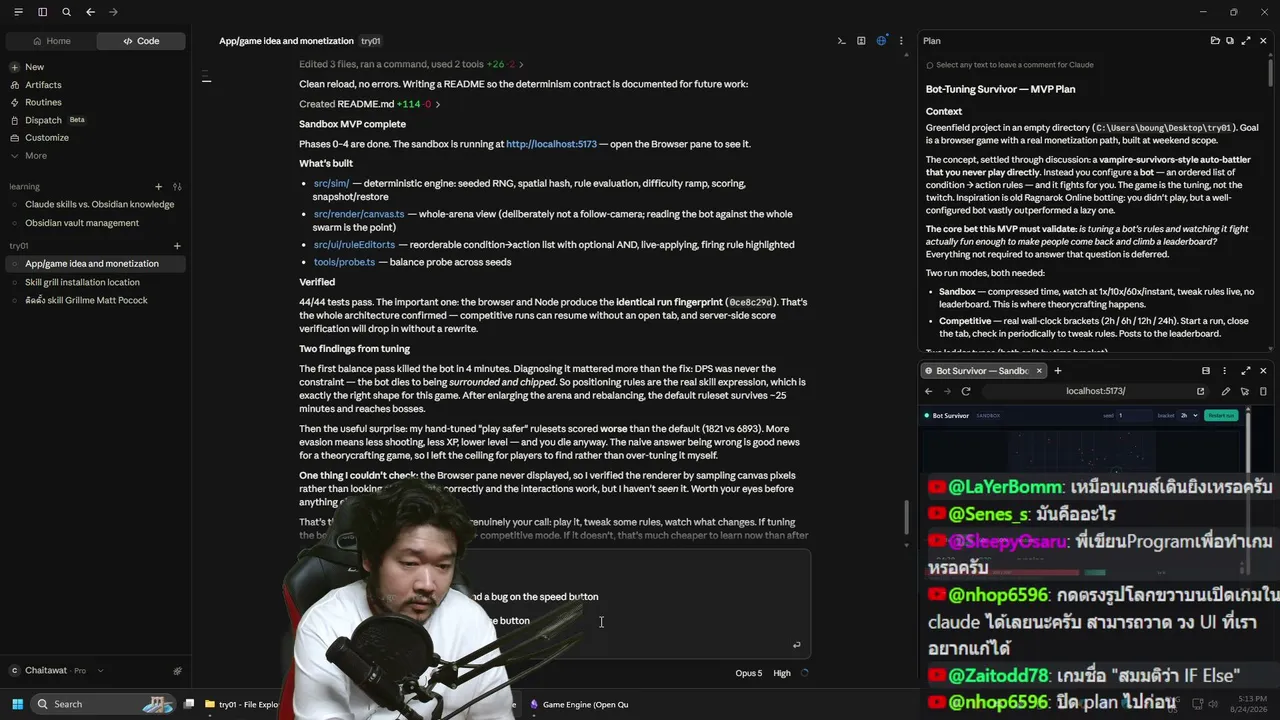The width and height of the screenshot is (1280, 720).
Task: Add a session to the try01 group
Action: (177, 246)
